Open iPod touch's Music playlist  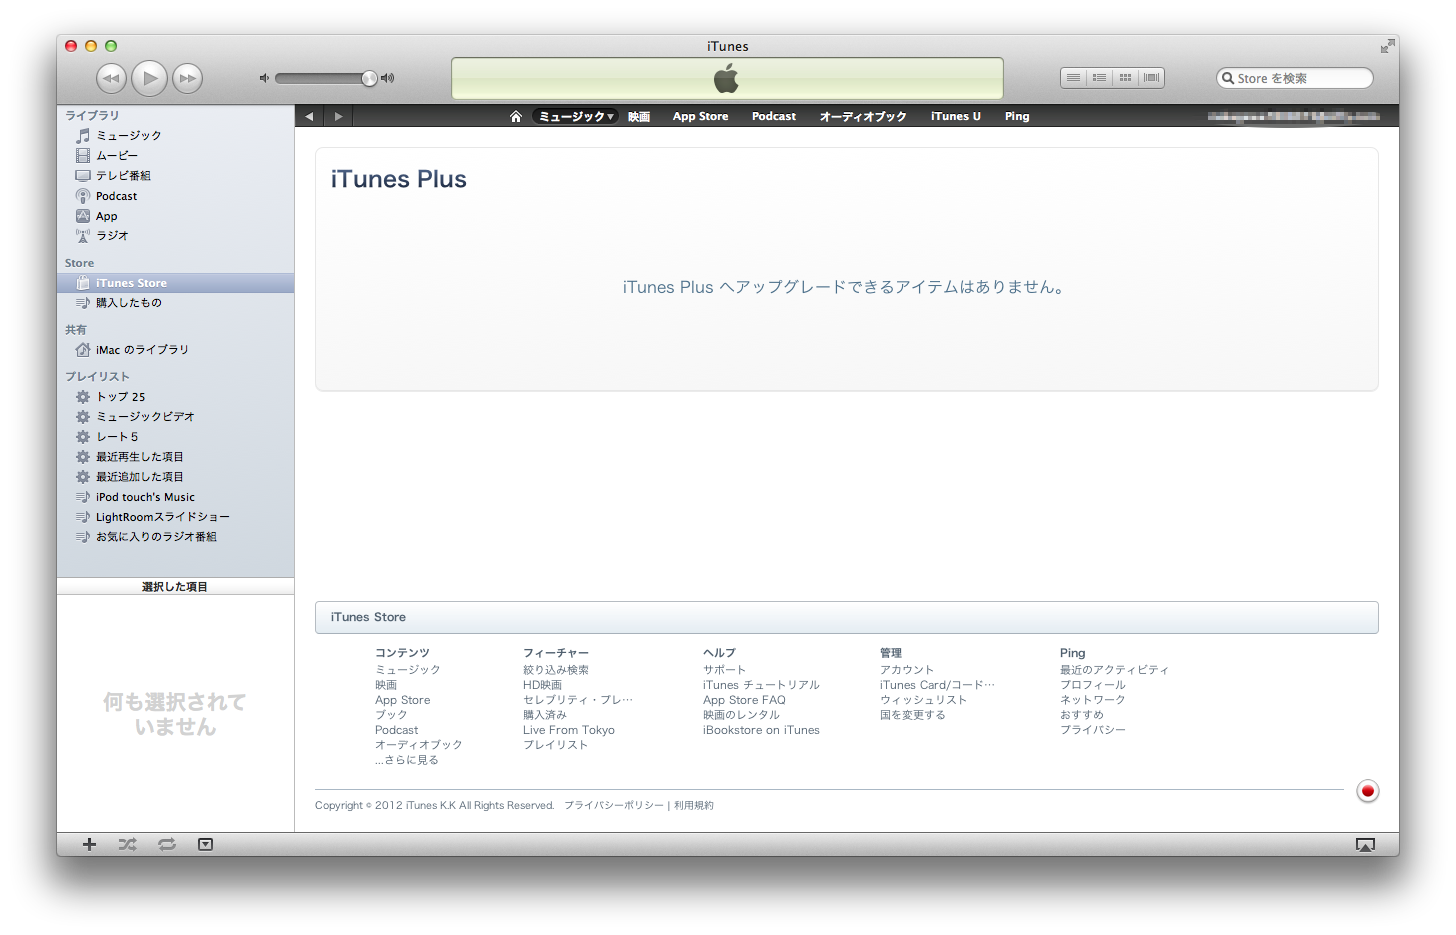175,497
